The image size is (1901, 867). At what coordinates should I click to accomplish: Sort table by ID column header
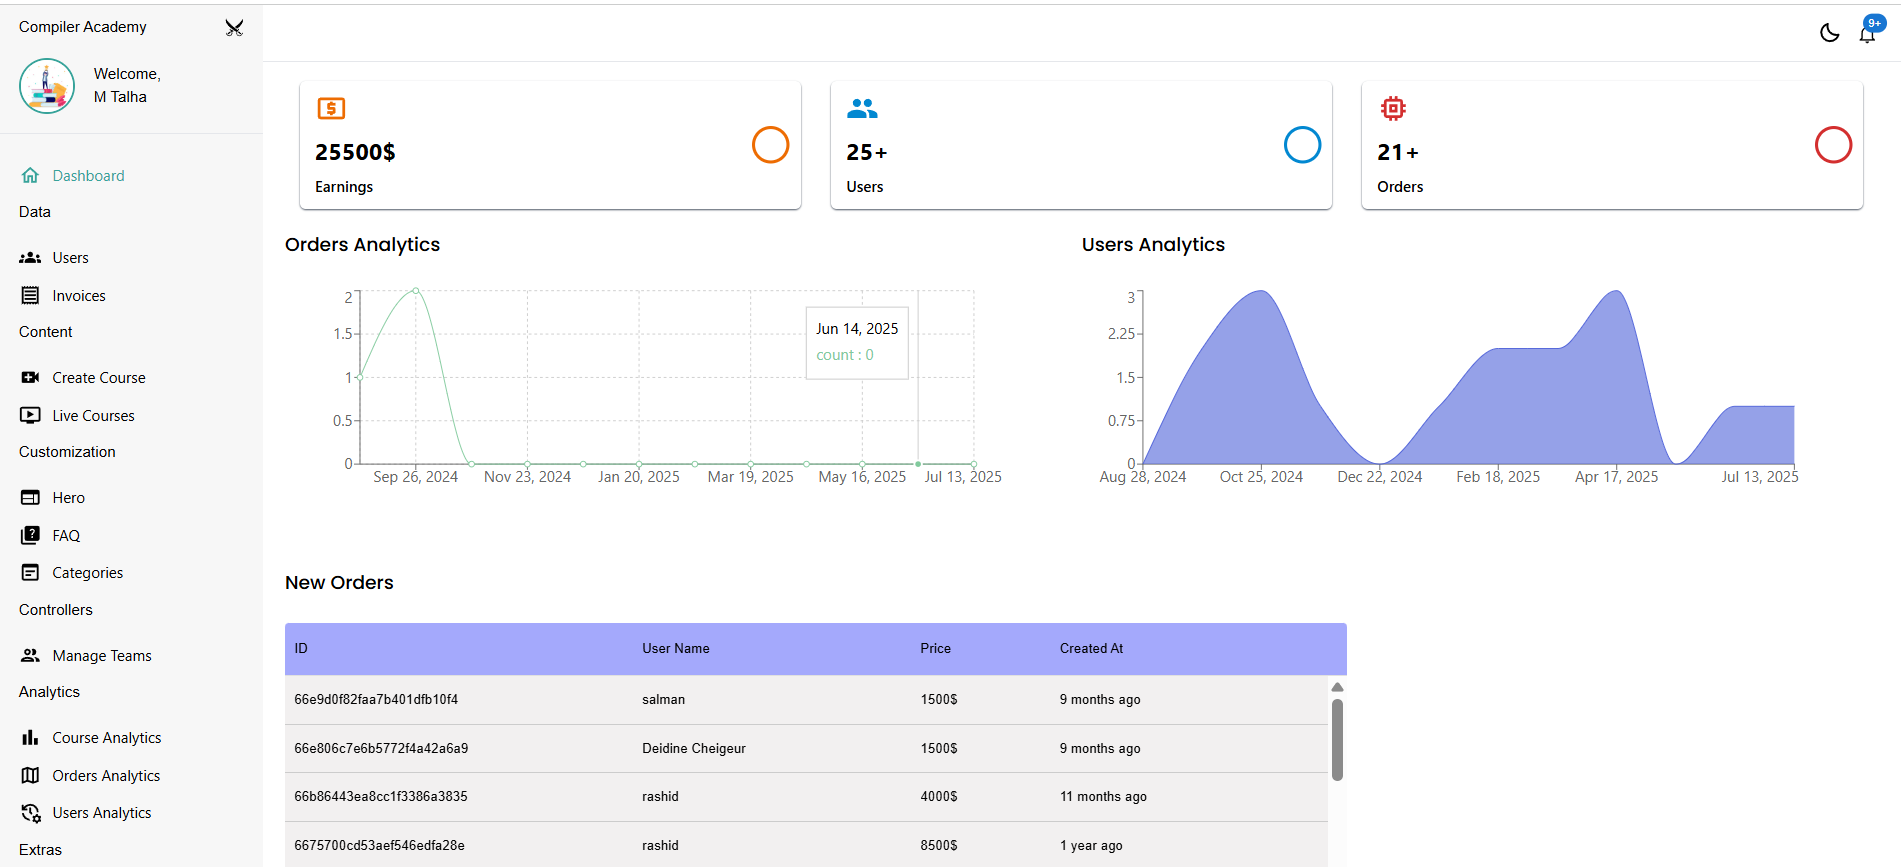301,649
